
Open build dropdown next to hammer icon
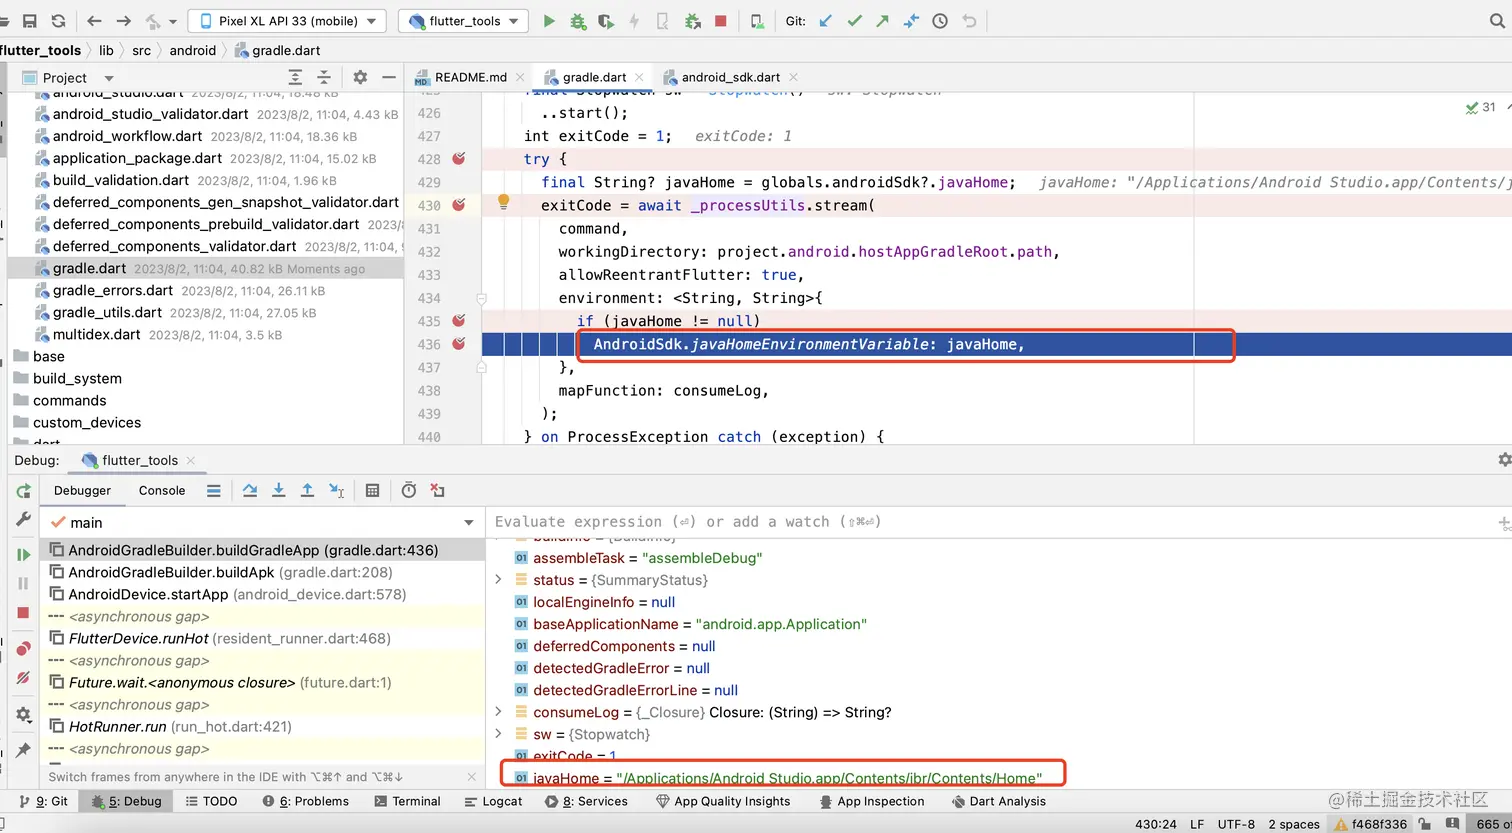pos(172,21)
